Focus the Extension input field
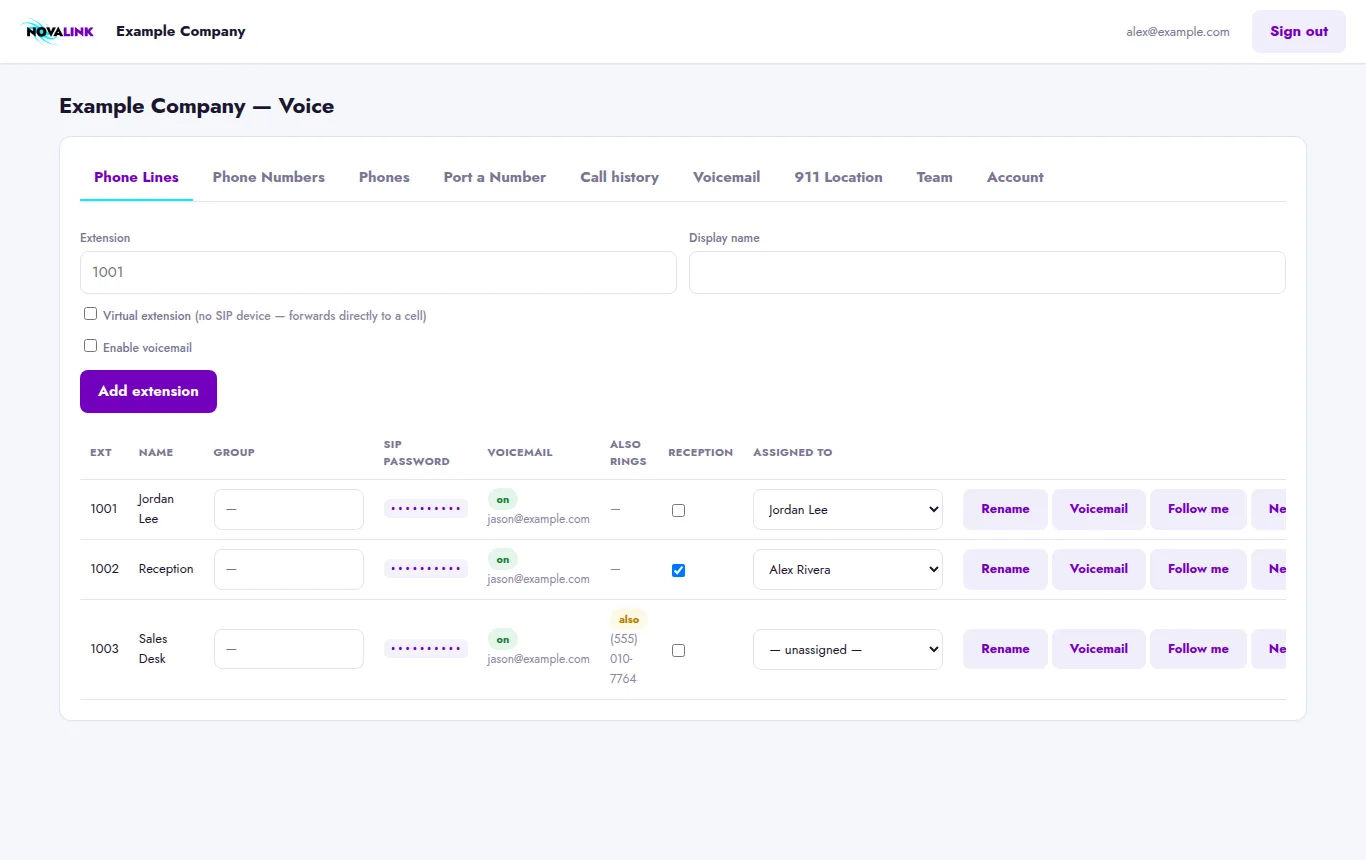The height and width of the screenshot is (860, 1366). (378, 272)
